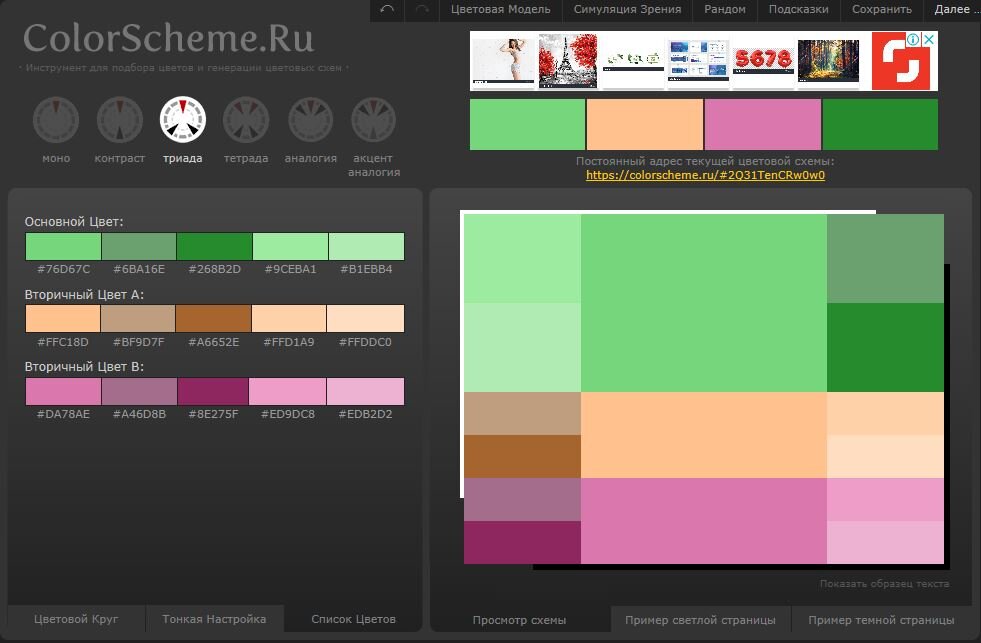The height and width of the screenshot is (643, 981).
Task: Open the ad info icon
Action: coord(913,39)
